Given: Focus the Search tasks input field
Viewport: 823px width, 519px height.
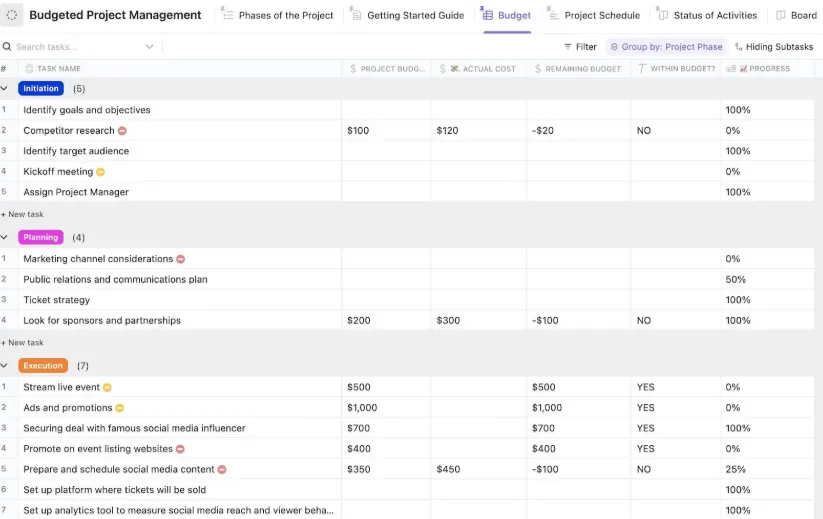Looking at the screenshot, I should 79,47.
